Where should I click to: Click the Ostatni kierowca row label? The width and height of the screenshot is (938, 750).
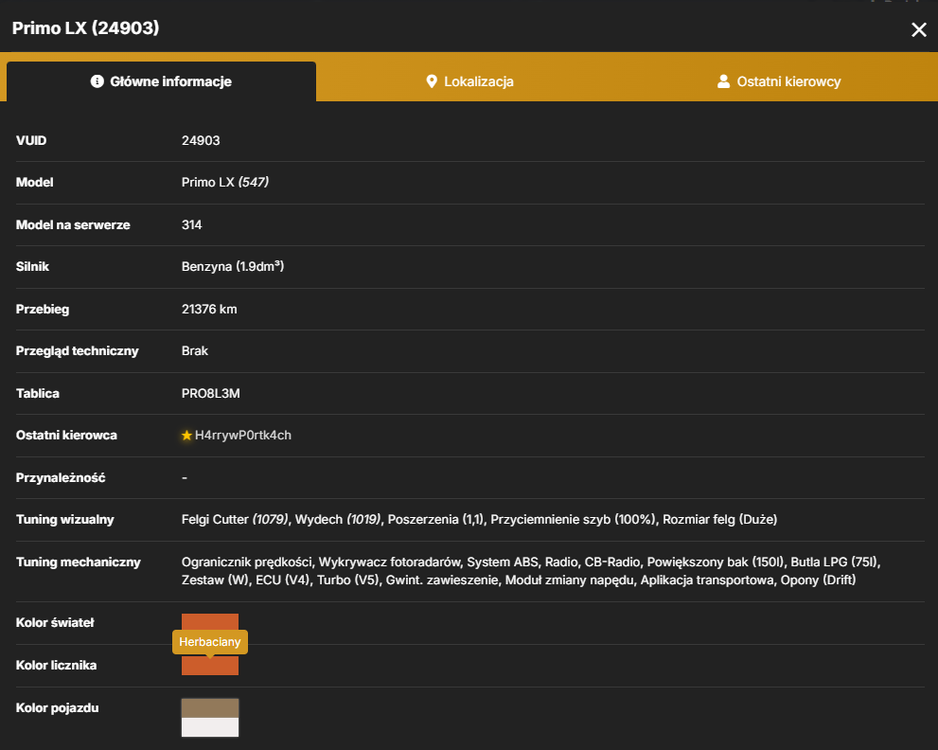pos(66,435)
